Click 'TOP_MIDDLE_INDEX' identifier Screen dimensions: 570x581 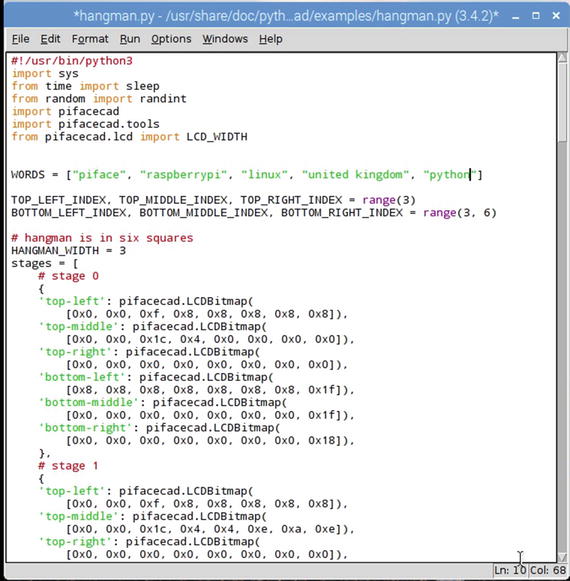click(x=173, y=200)
